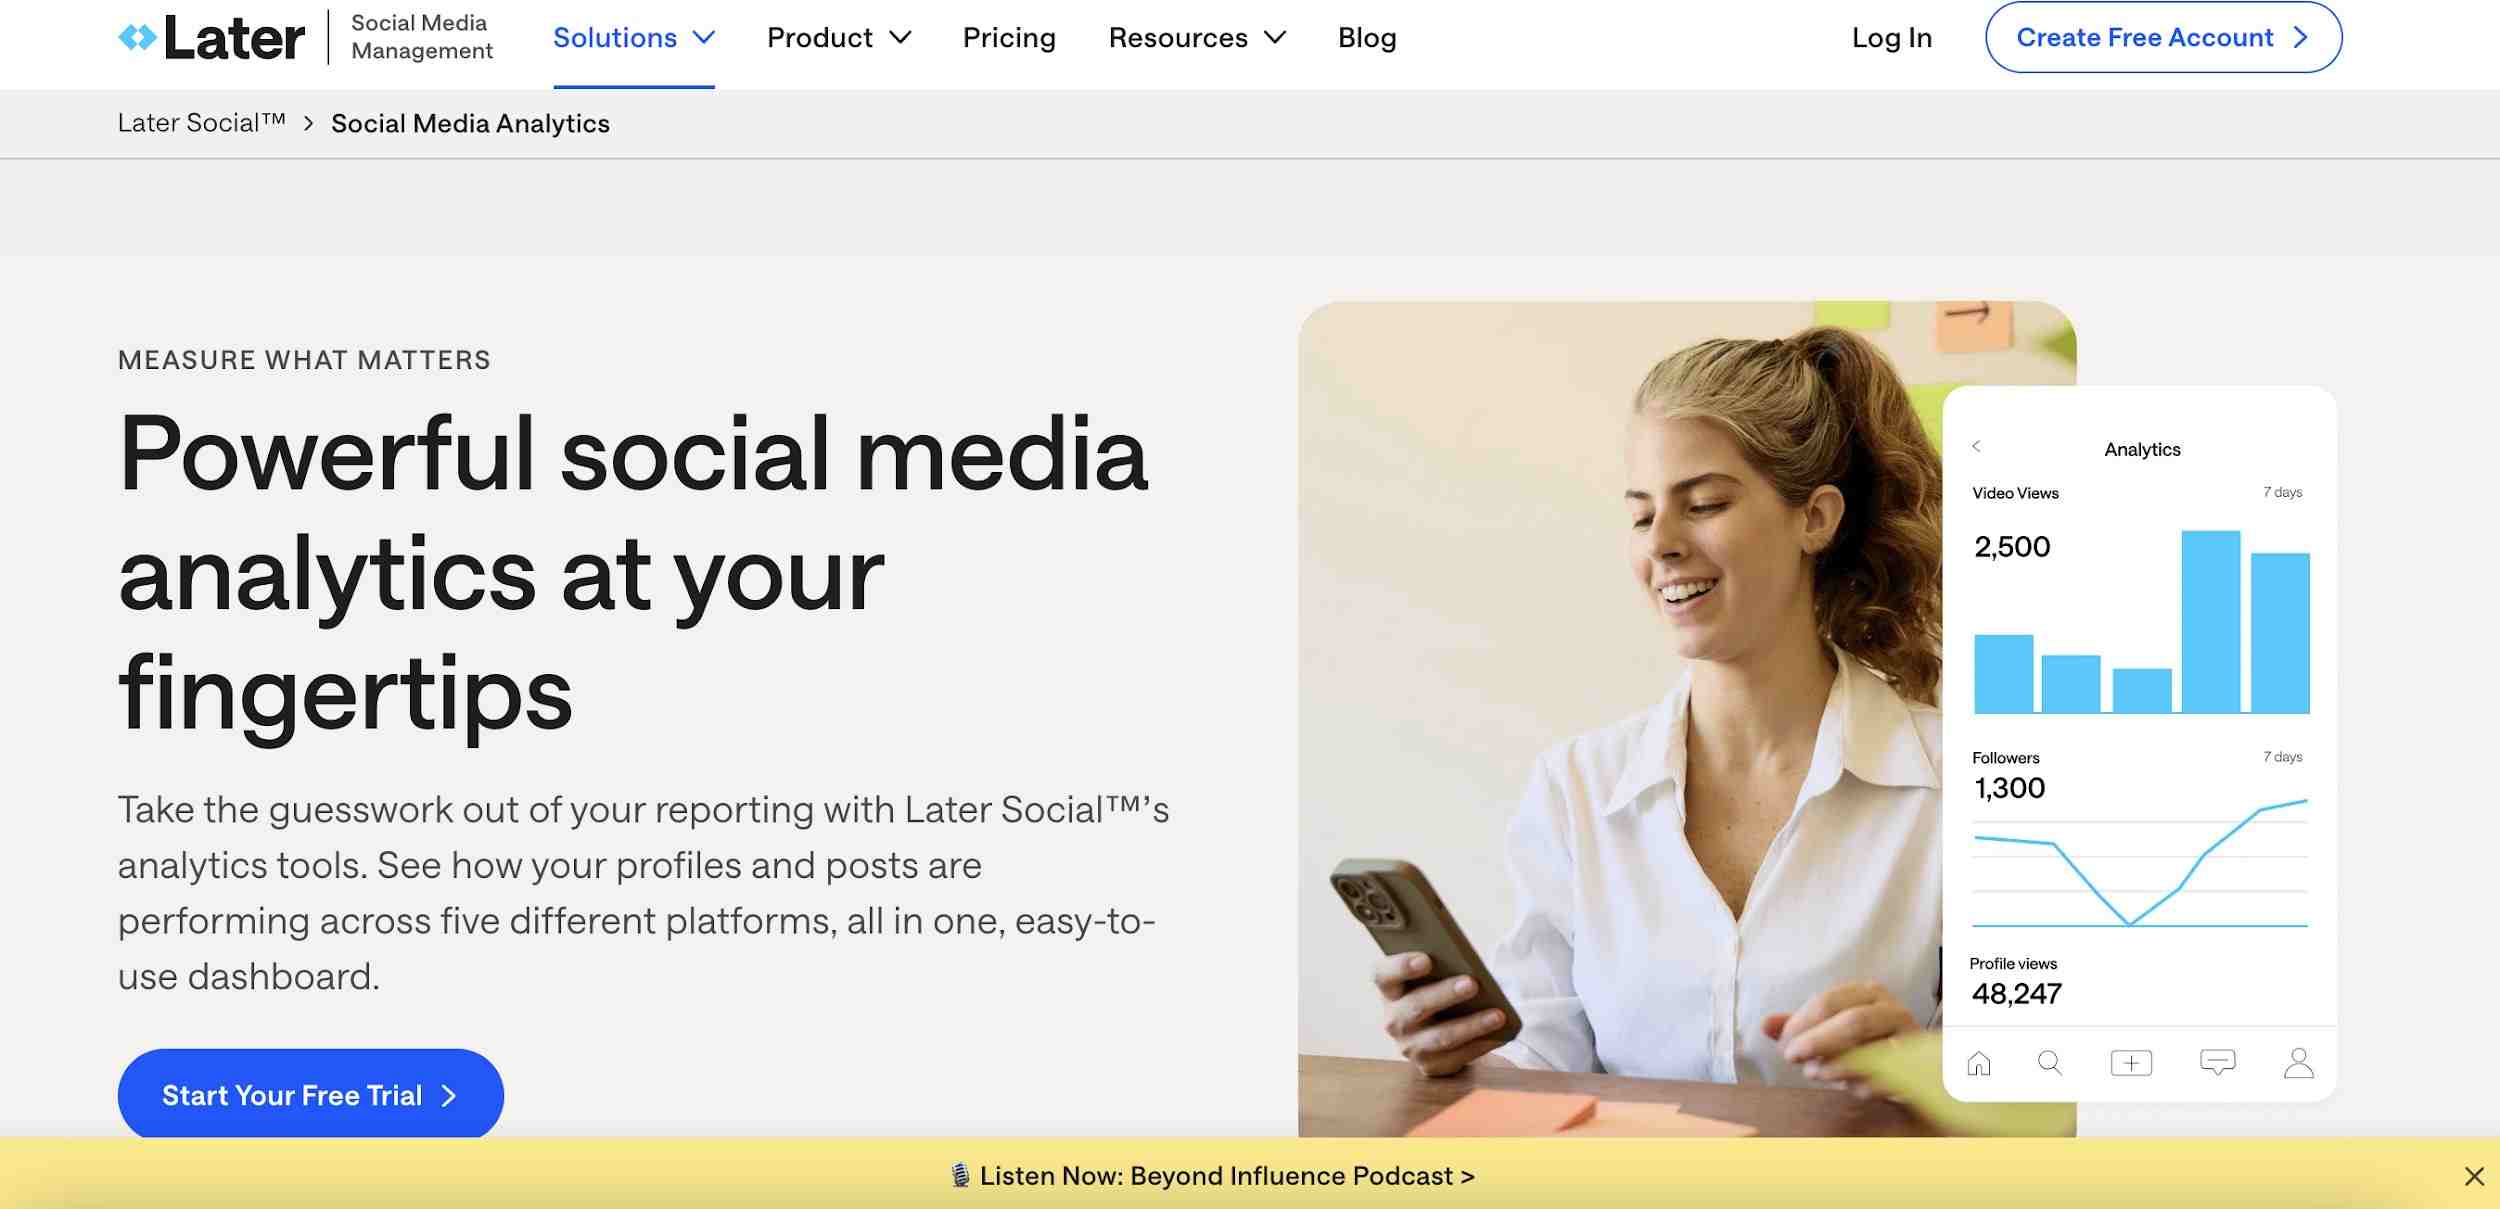Click the Followers label
The width and height of the screenshot is (2500, 1209).
pos(2005,758)
